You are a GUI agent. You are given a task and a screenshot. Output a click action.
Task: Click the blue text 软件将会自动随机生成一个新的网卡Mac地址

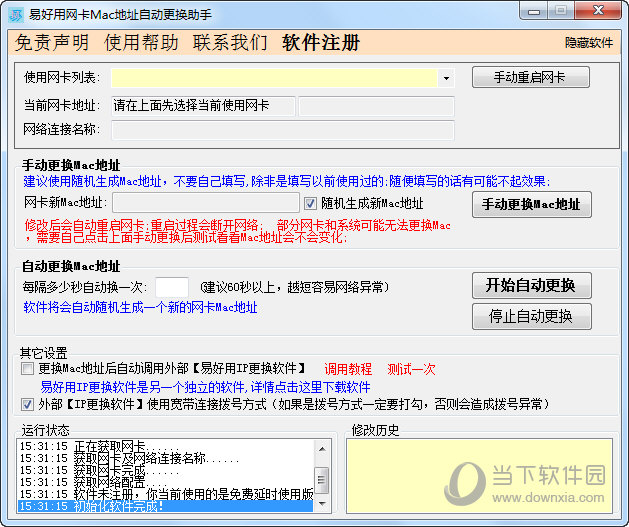click(x=140, y=308)
